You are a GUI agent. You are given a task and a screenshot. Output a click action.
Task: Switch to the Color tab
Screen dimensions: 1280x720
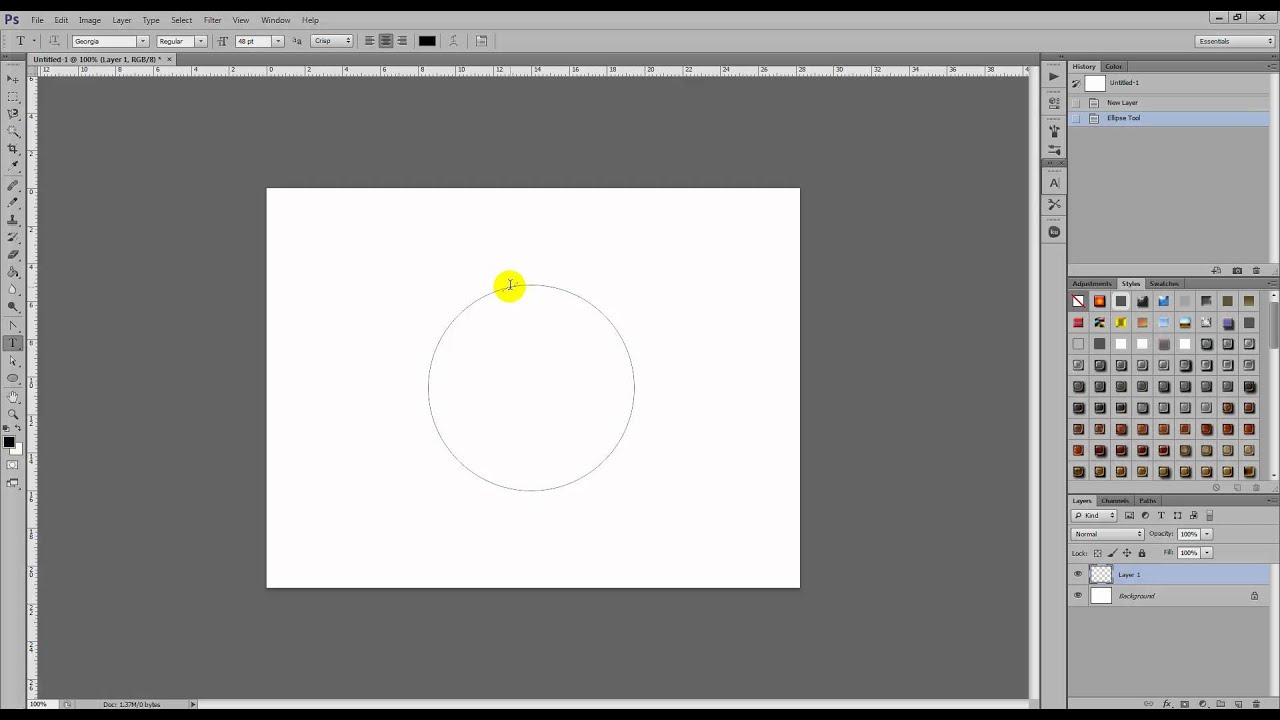[1113, 66]
